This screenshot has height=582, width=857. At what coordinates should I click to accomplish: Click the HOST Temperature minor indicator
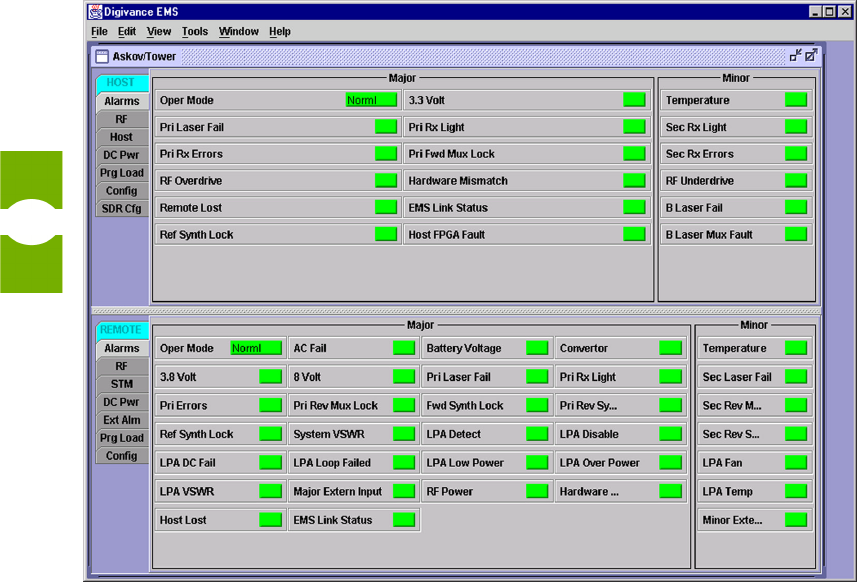(796, 100)
